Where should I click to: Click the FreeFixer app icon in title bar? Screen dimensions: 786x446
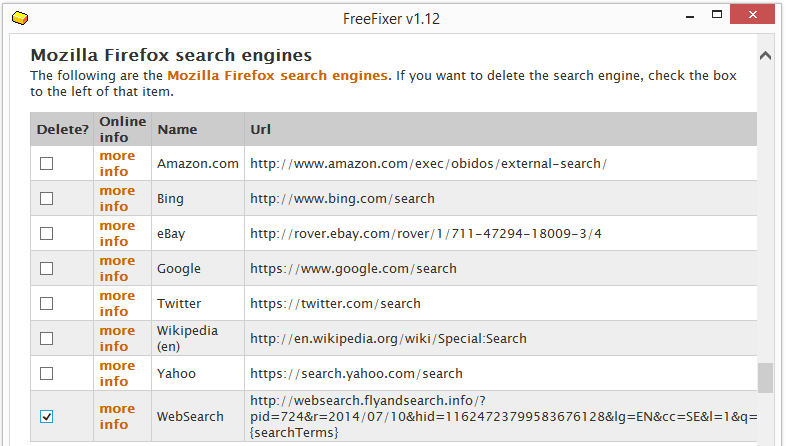[x=20, y=19]
